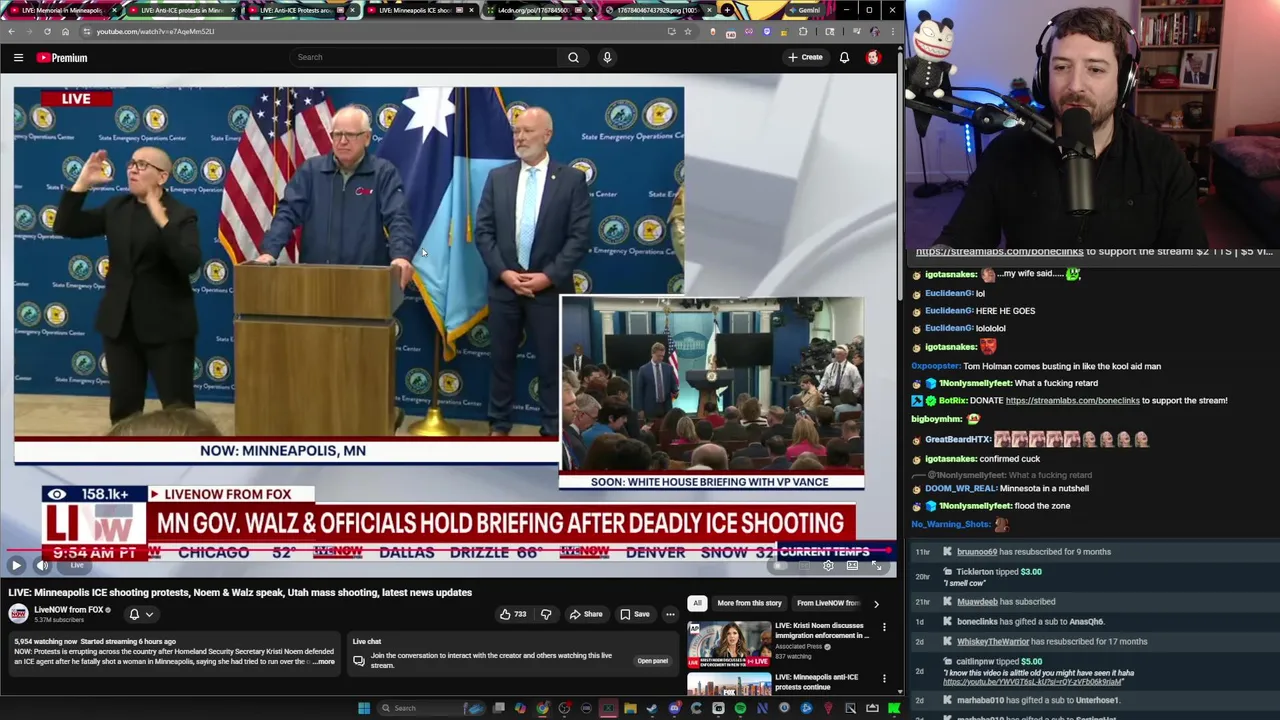Open Discord from the taskbar
This screenshot has height=720, width=1280.
coord(674,708)
